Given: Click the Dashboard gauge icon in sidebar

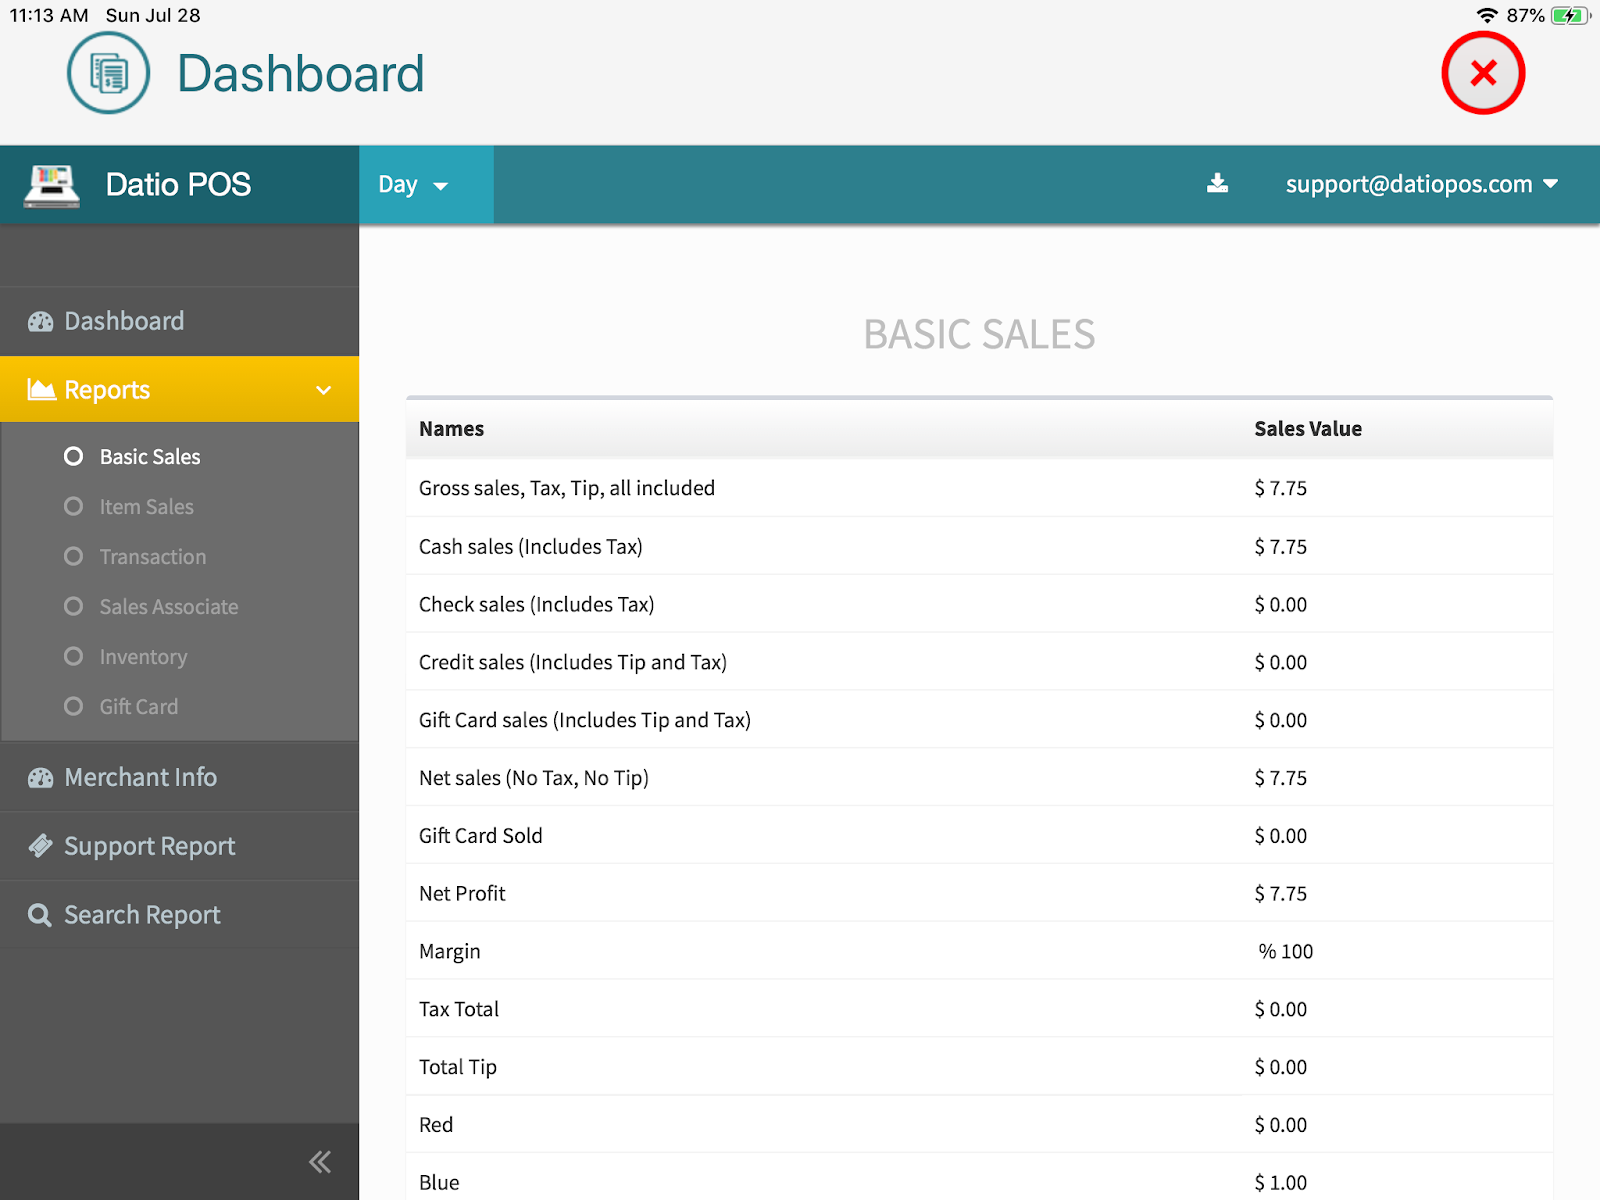Looking at the screenshot, I should [x=40, y=321].
